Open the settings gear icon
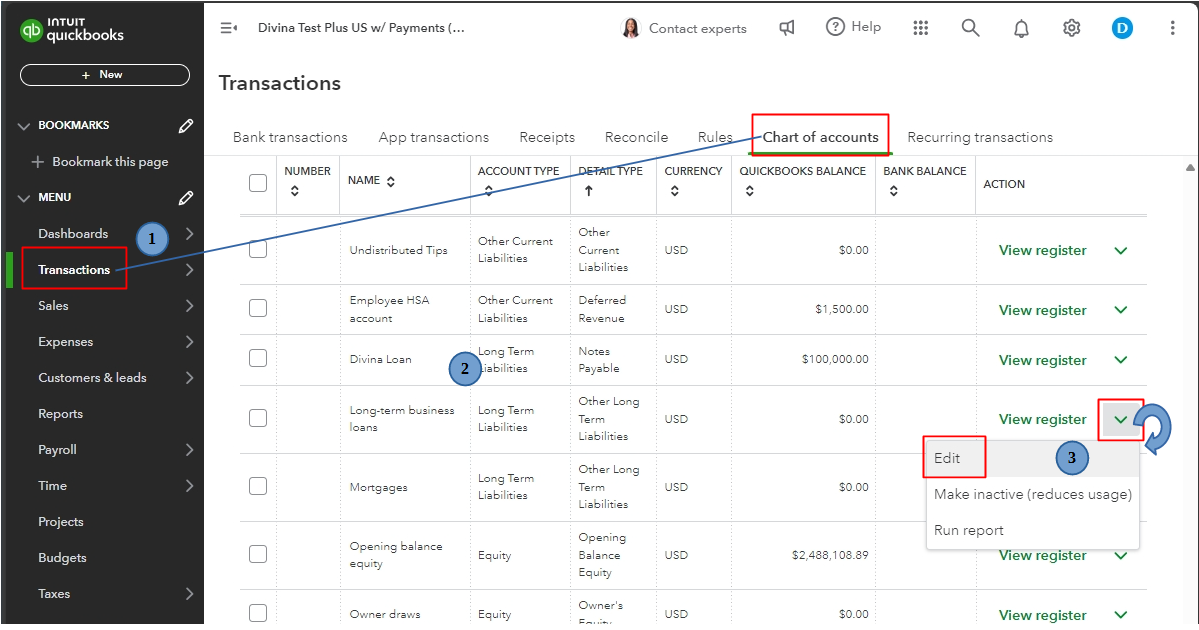This screenshot has width=1199, height=630. [1071, 28]
